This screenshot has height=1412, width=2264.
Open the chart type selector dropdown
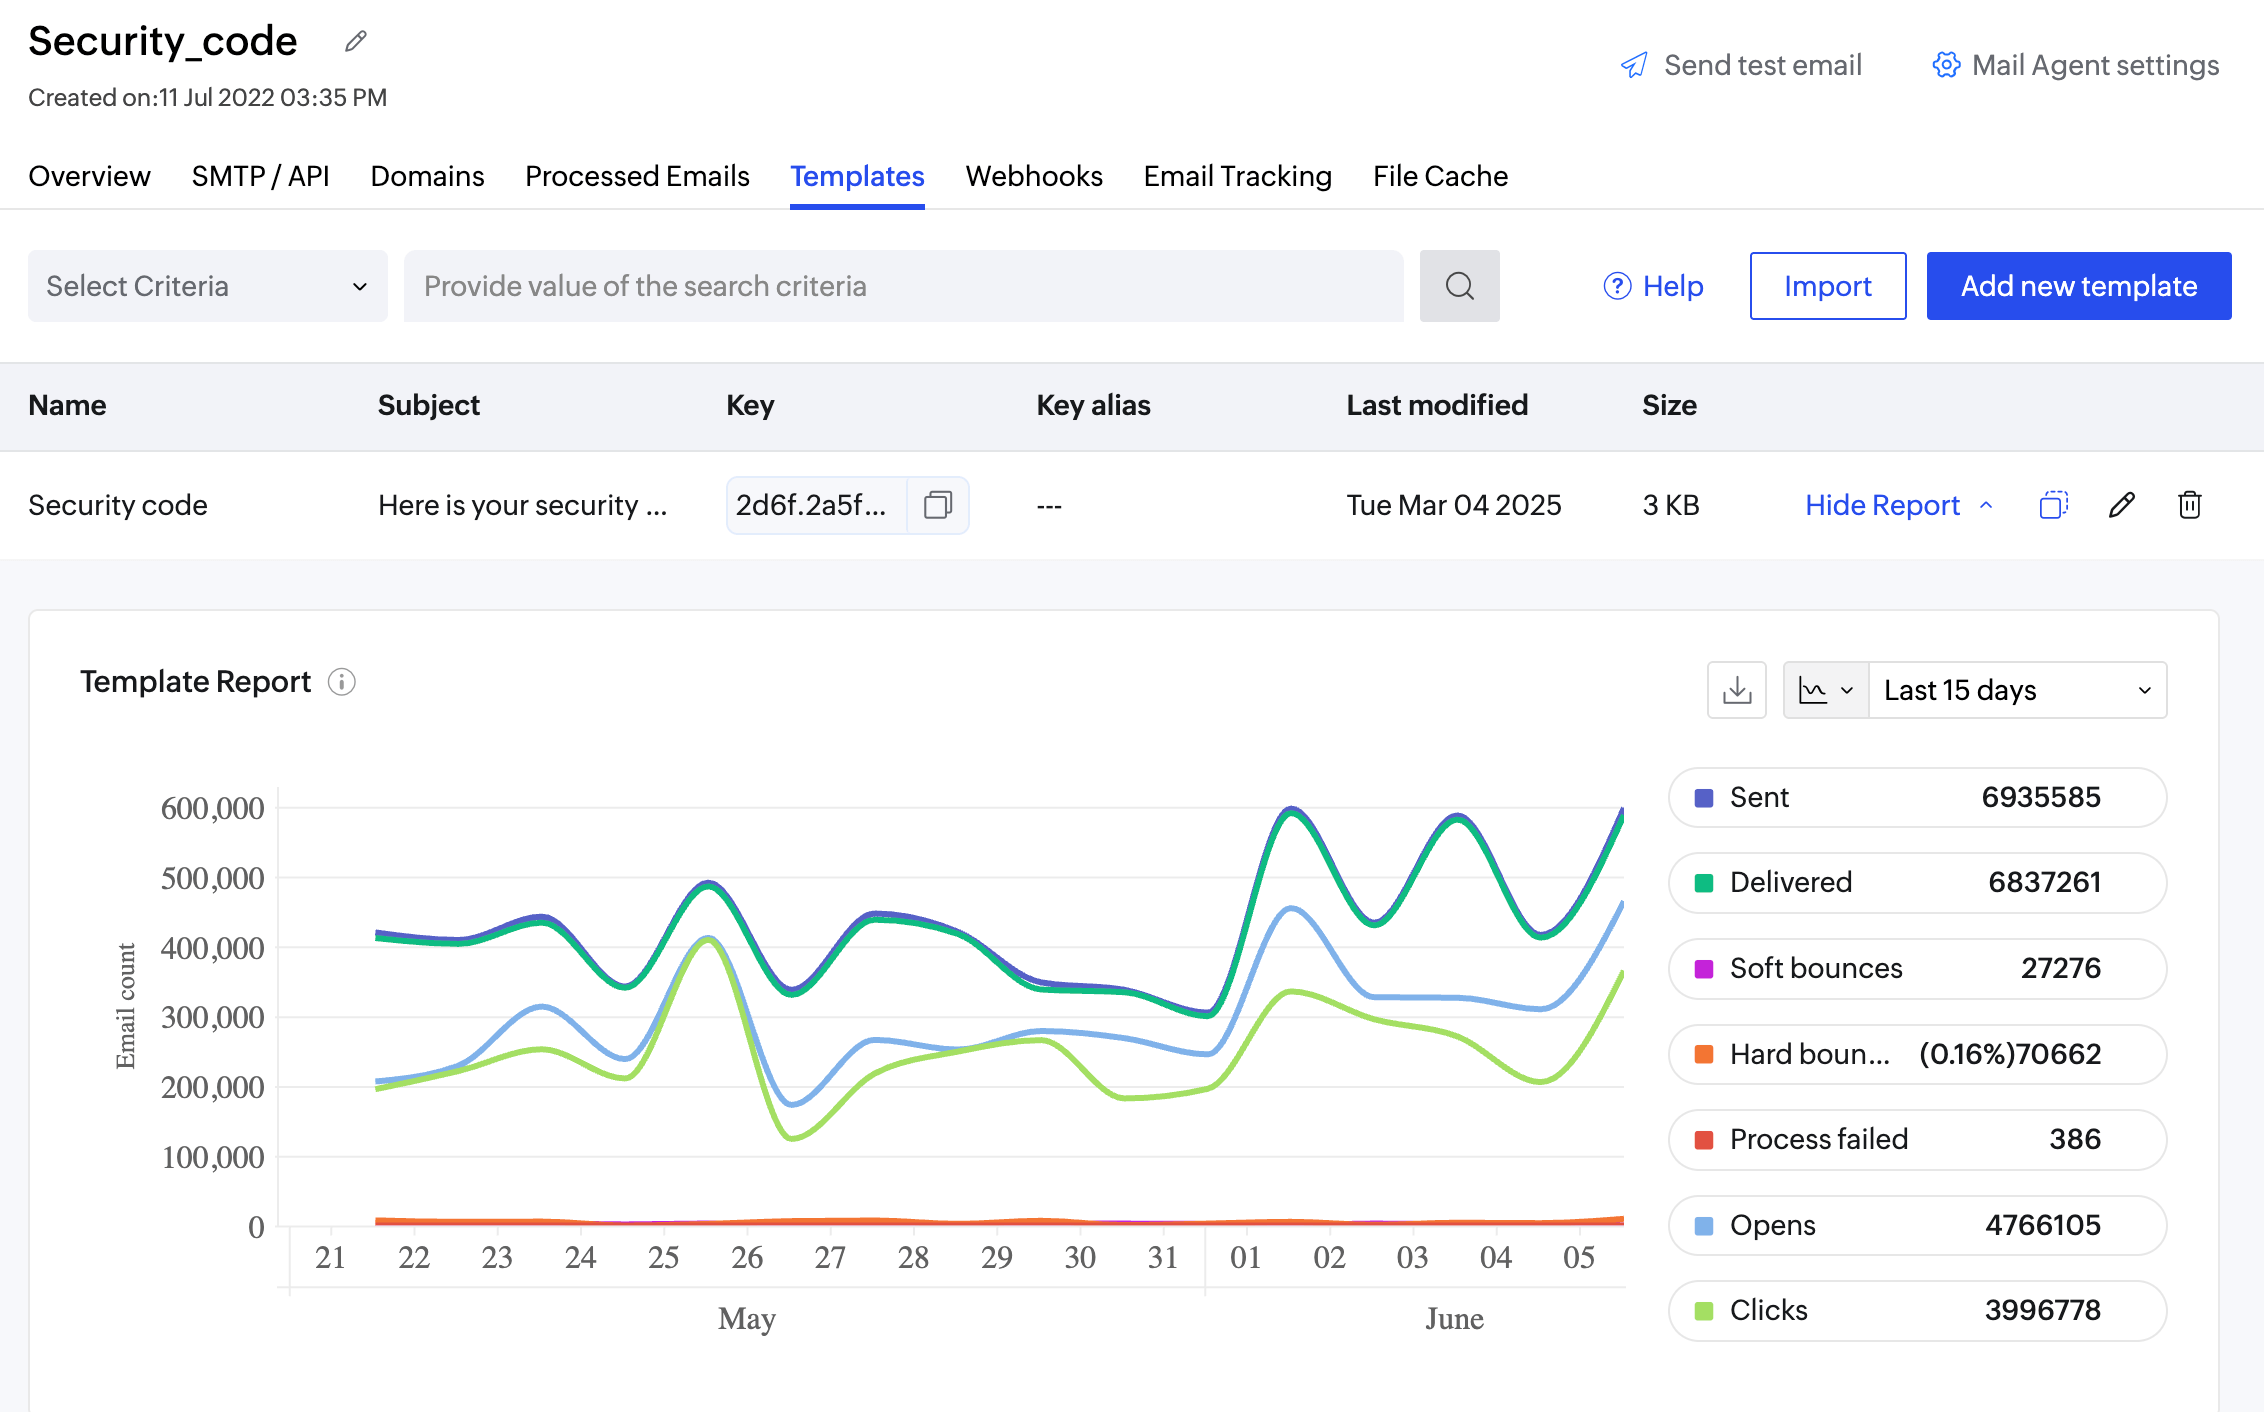1825,690
